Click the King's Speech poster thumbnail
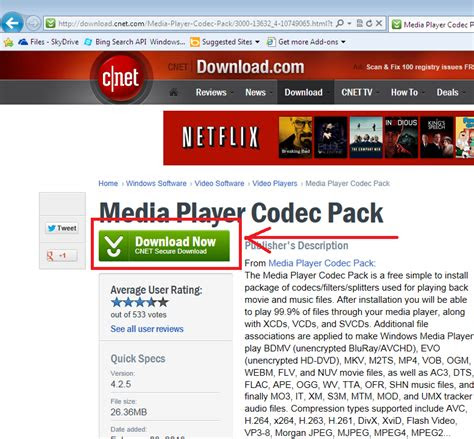This screenshot has width=474, height=439. [x=437, y=137]
